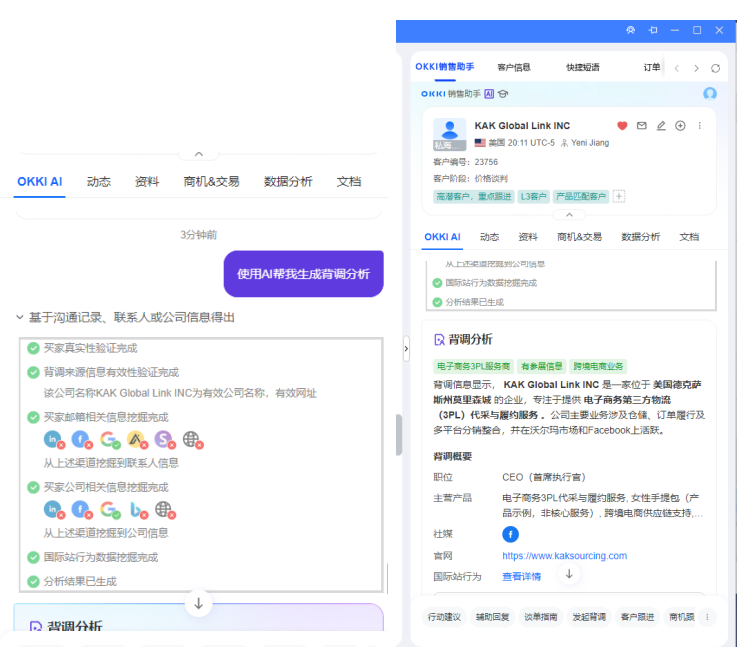Viewport: 739px width, 647px height.
Task: Open the Facebook social media icon
Action: (510, 534)
